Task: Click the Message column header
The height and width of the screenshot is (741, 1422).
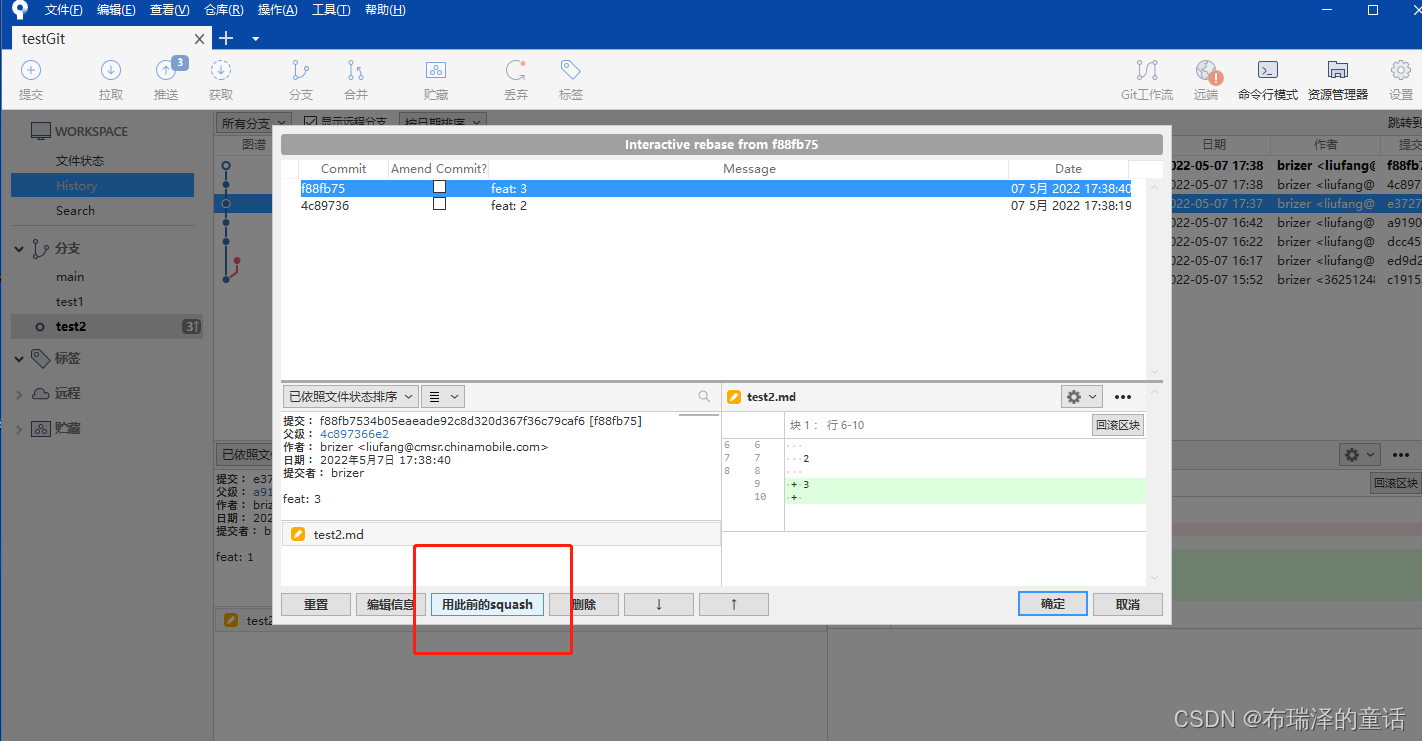Action: point(749,169)
